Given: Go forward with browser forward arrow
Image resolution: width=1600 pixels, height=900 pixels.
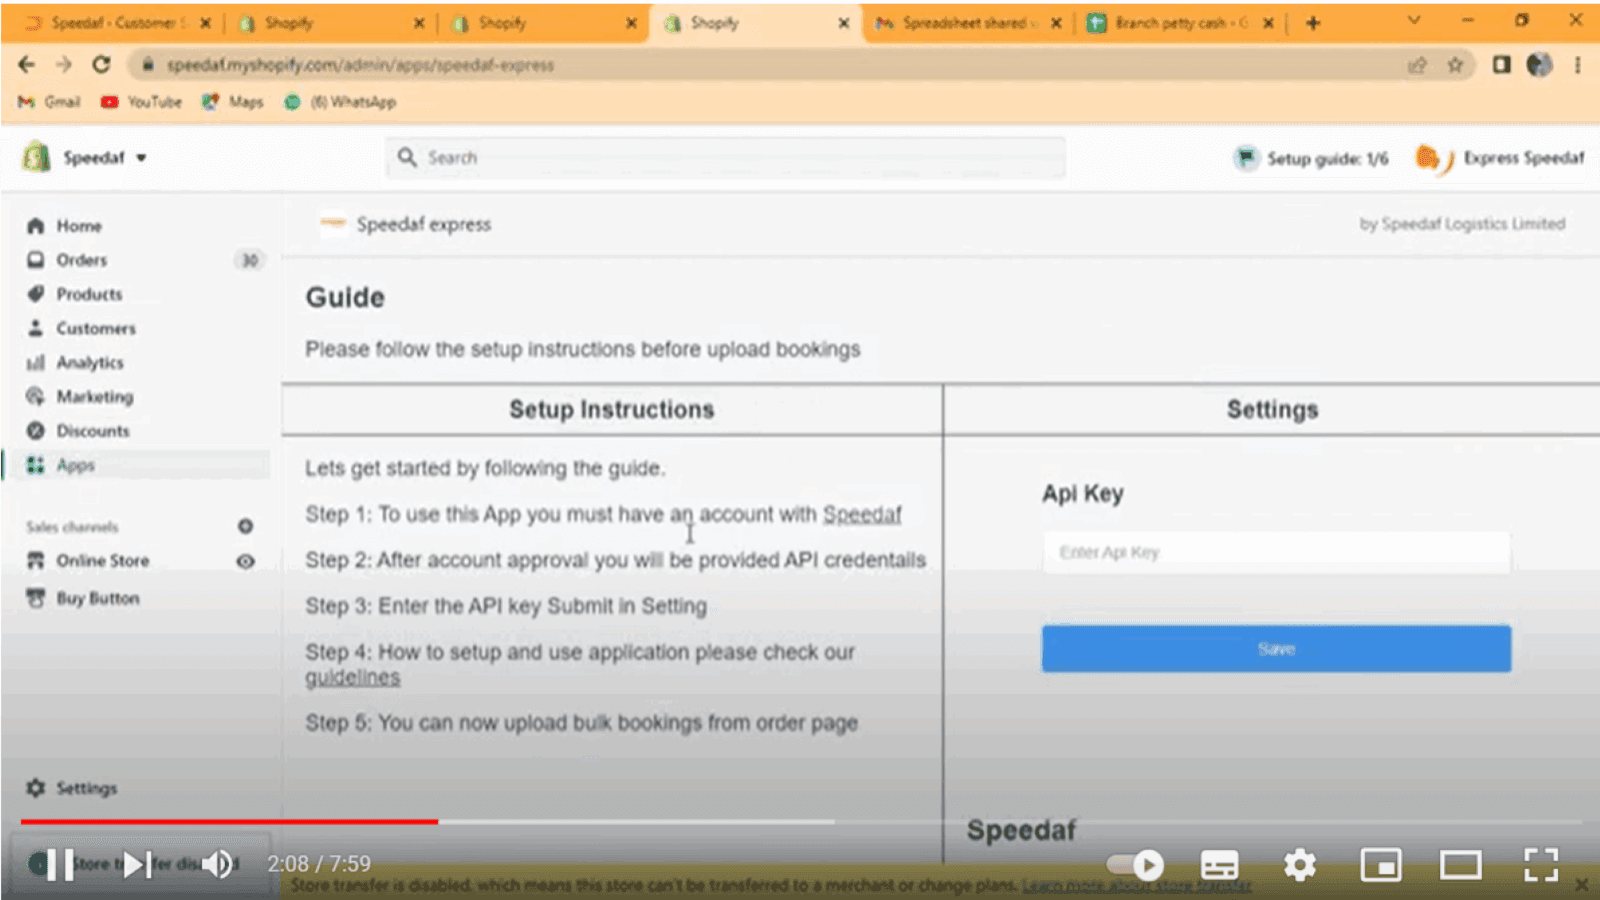Looking at the screenshot, I should point(64,65).
